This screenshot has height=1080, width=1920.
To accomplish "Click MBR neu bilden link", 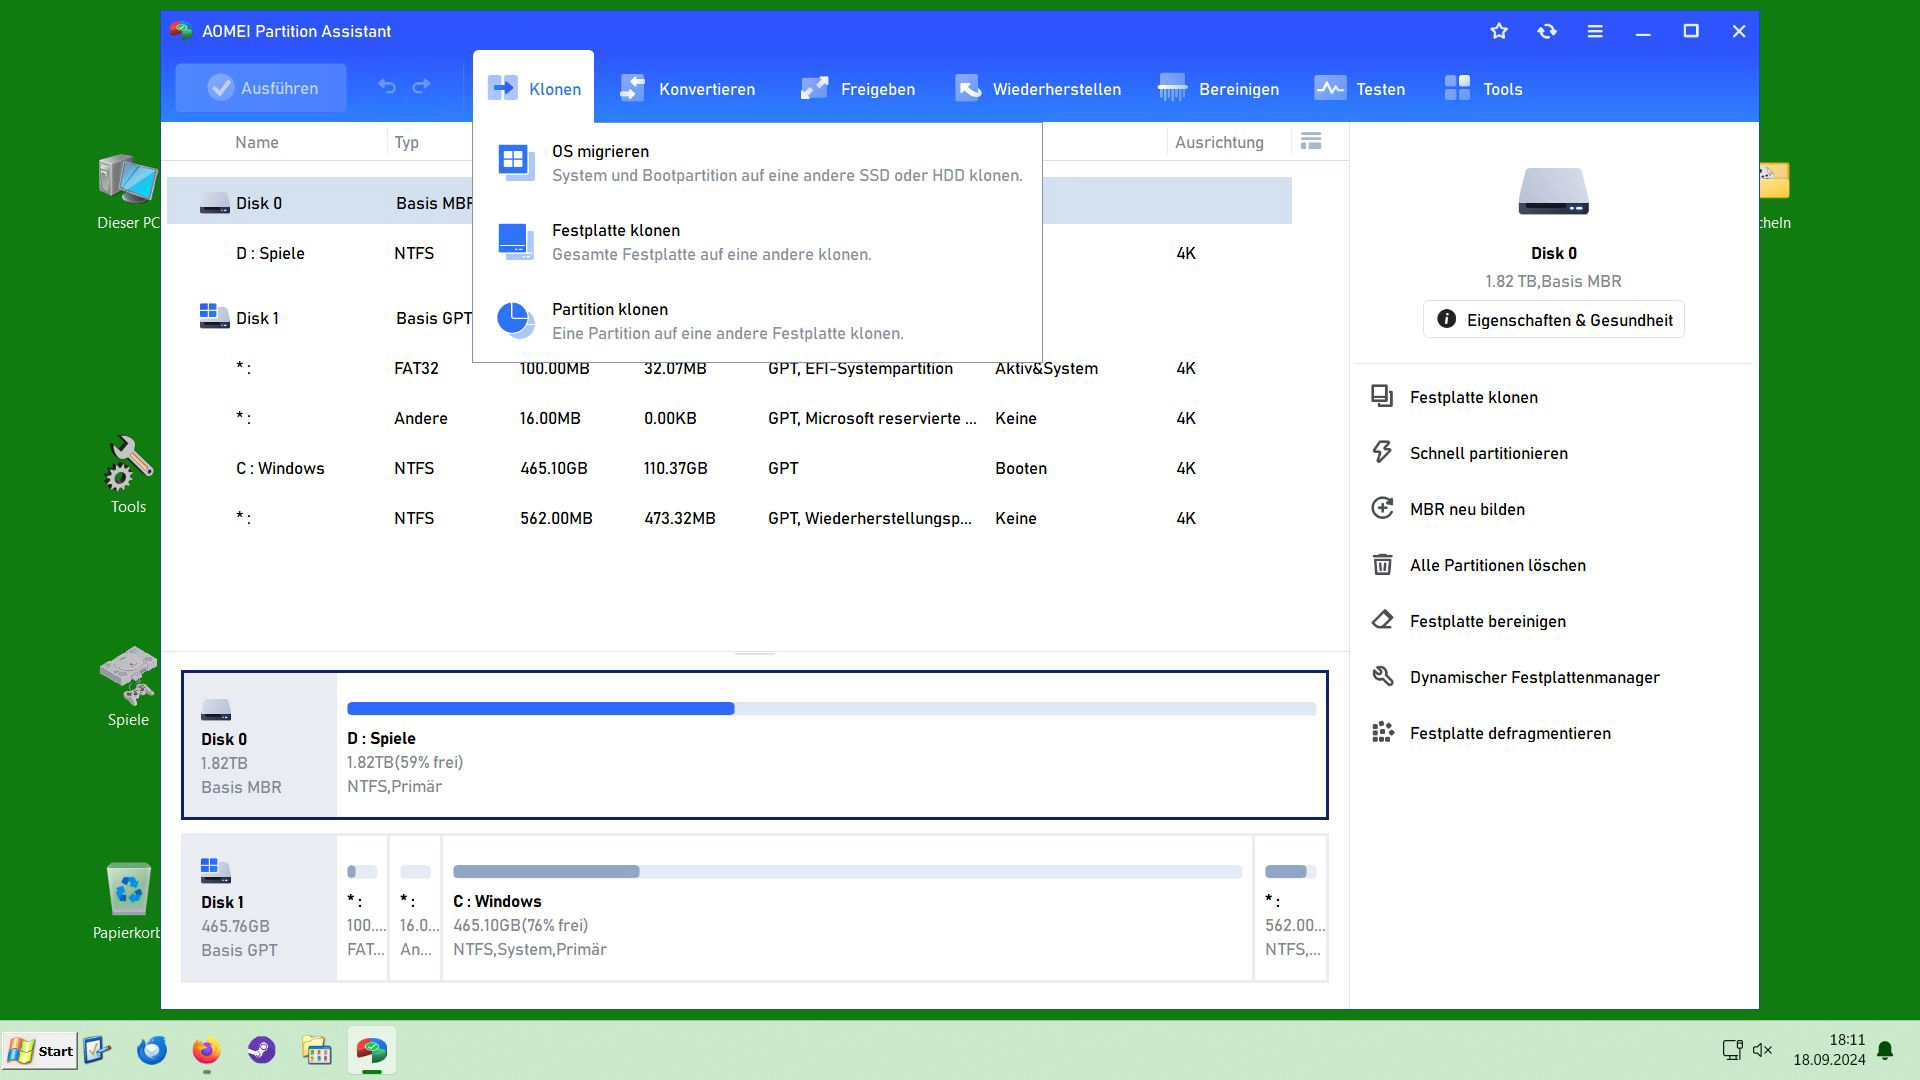I will click(x=1467, y=509).
